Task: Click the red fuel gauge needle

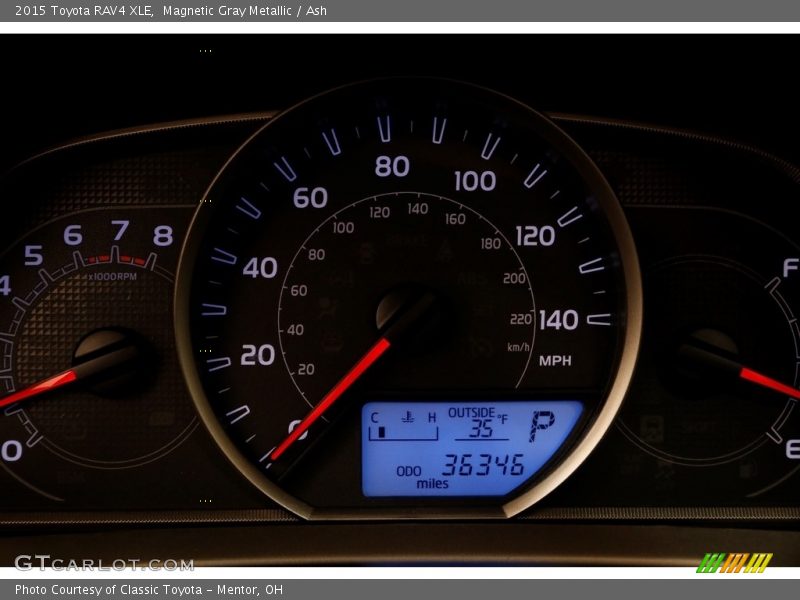Action: (x=769, y=383)
